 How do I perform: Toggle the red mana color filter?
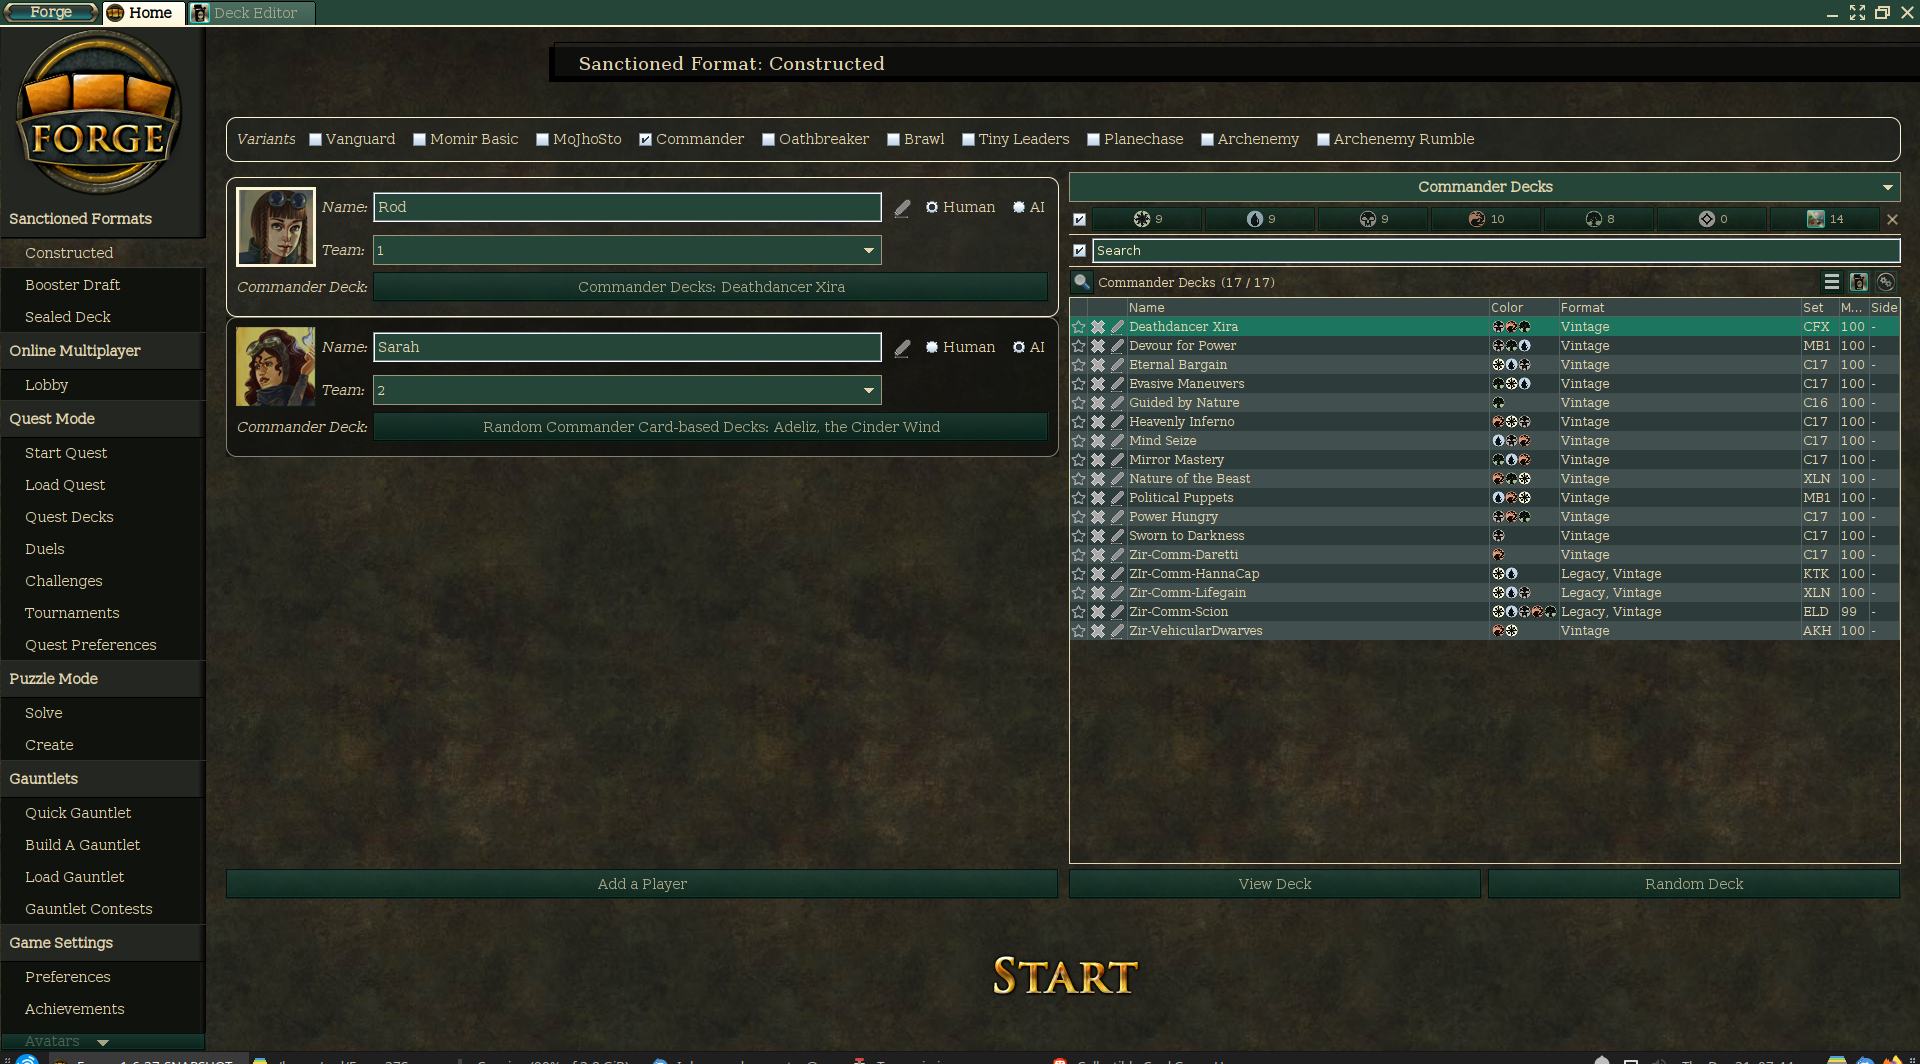(x=1486, y=219)
